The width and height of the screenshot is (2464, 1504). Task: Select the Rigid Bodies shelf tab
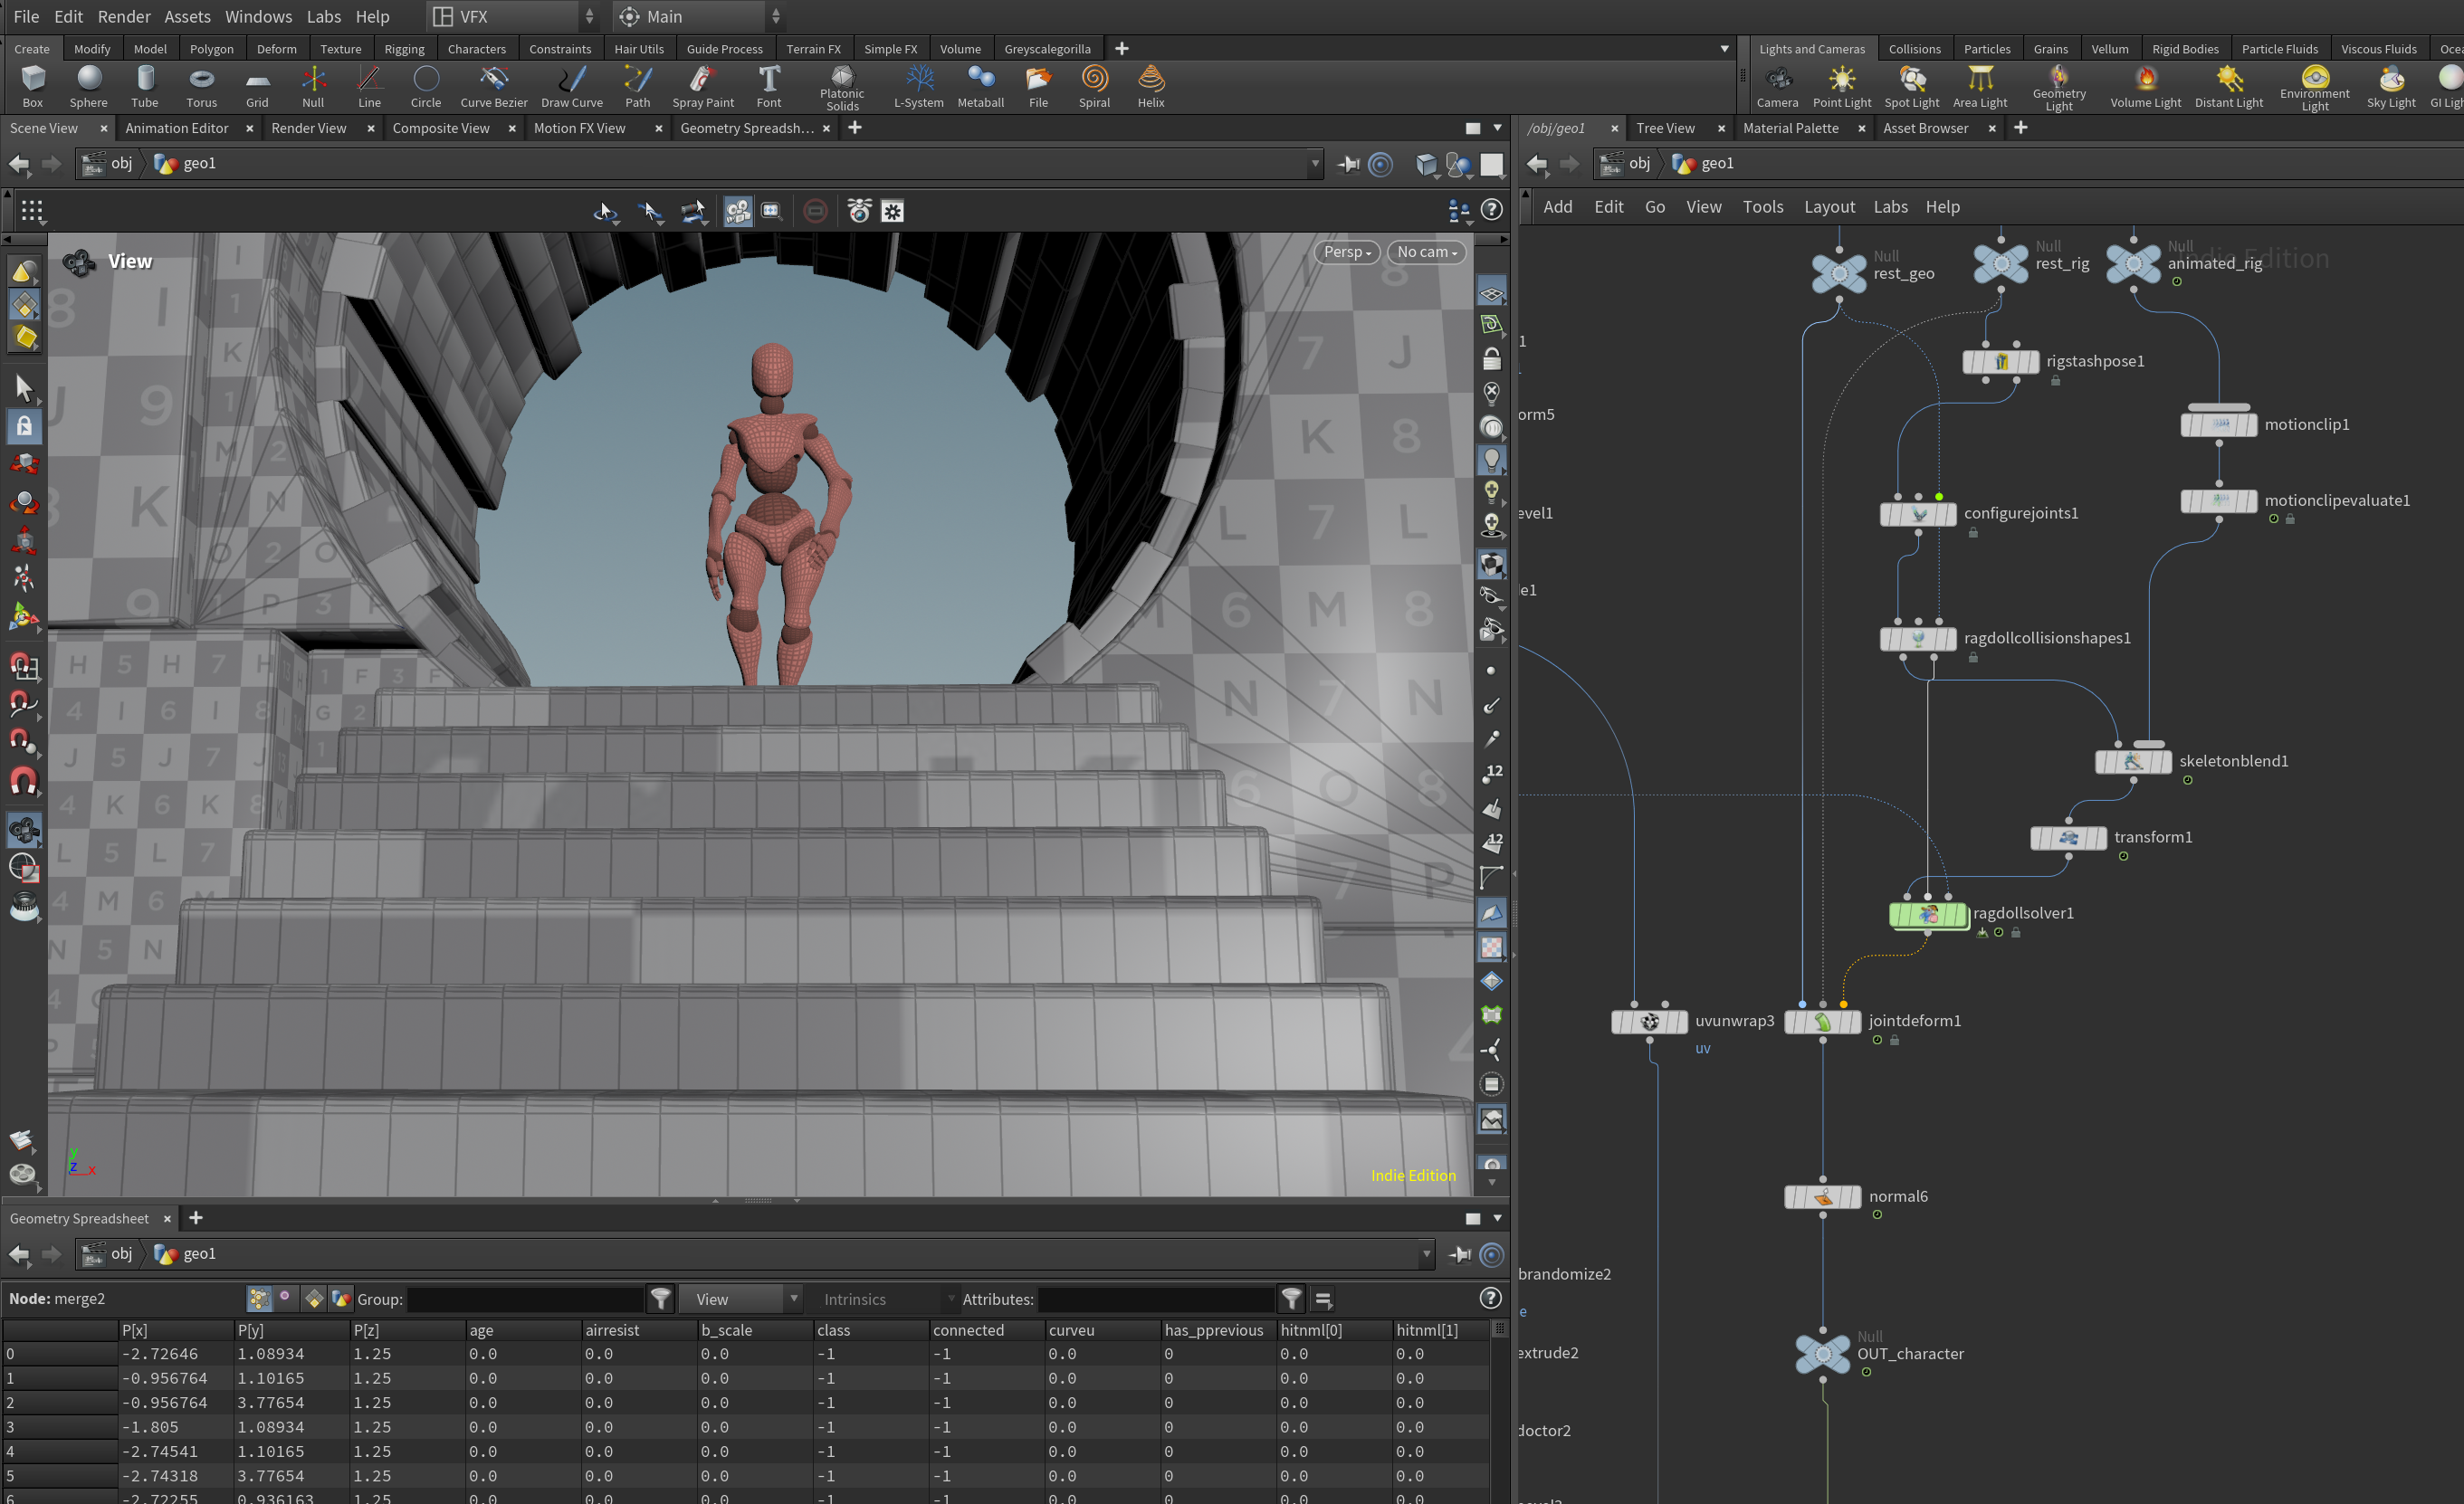pos(2185,49)
